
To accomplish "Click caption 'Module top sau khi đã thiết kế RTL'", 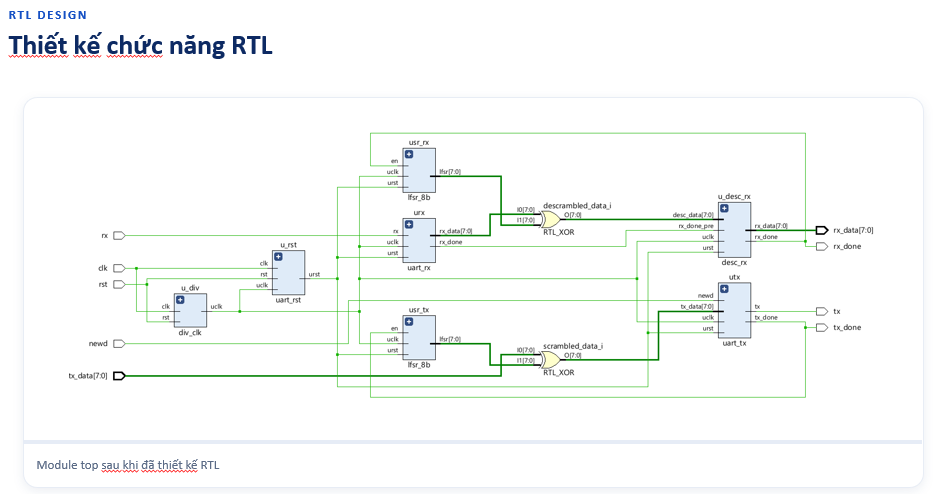I will coord(128,465).
